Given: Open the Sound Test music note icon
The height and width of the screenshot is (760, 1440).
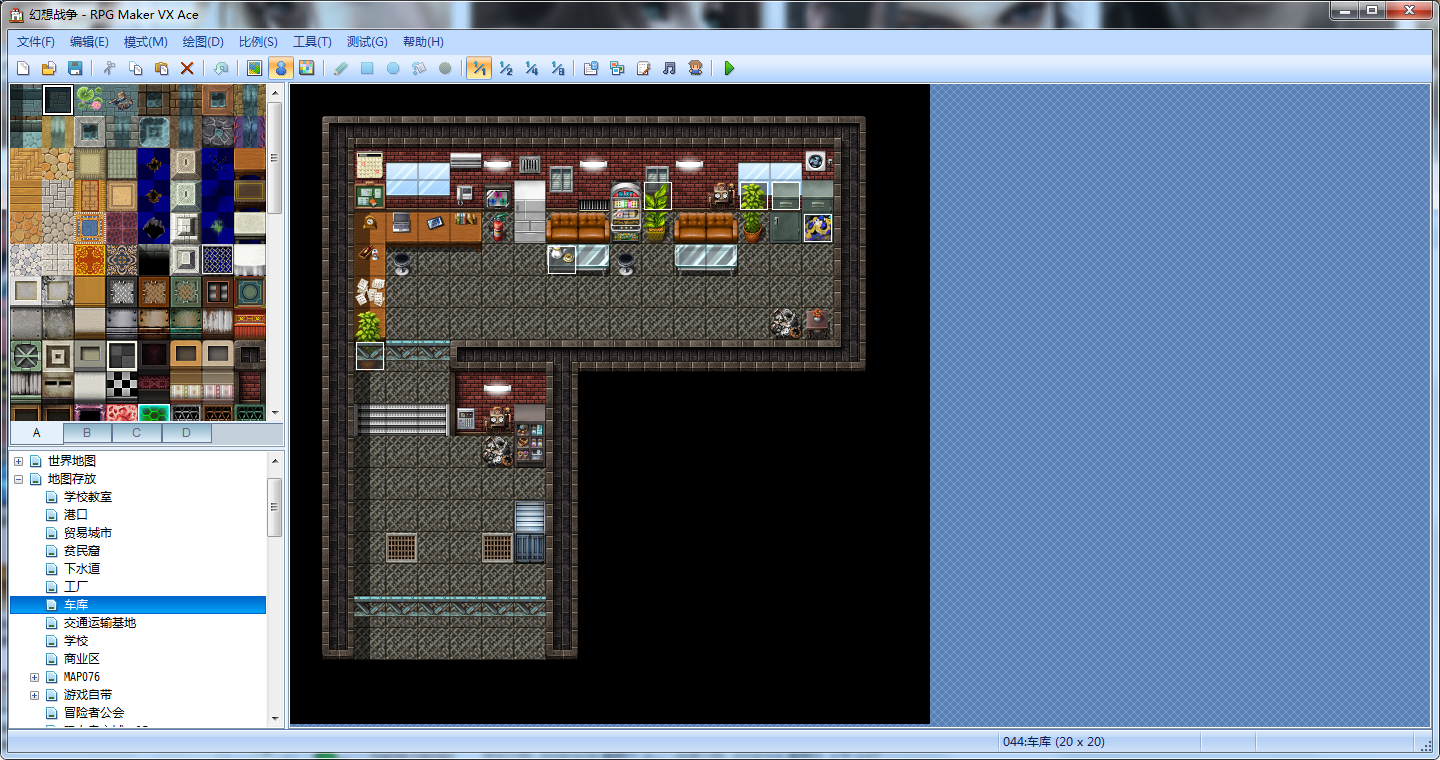Looking at the screenshot, I should click(x=669, y=68).
